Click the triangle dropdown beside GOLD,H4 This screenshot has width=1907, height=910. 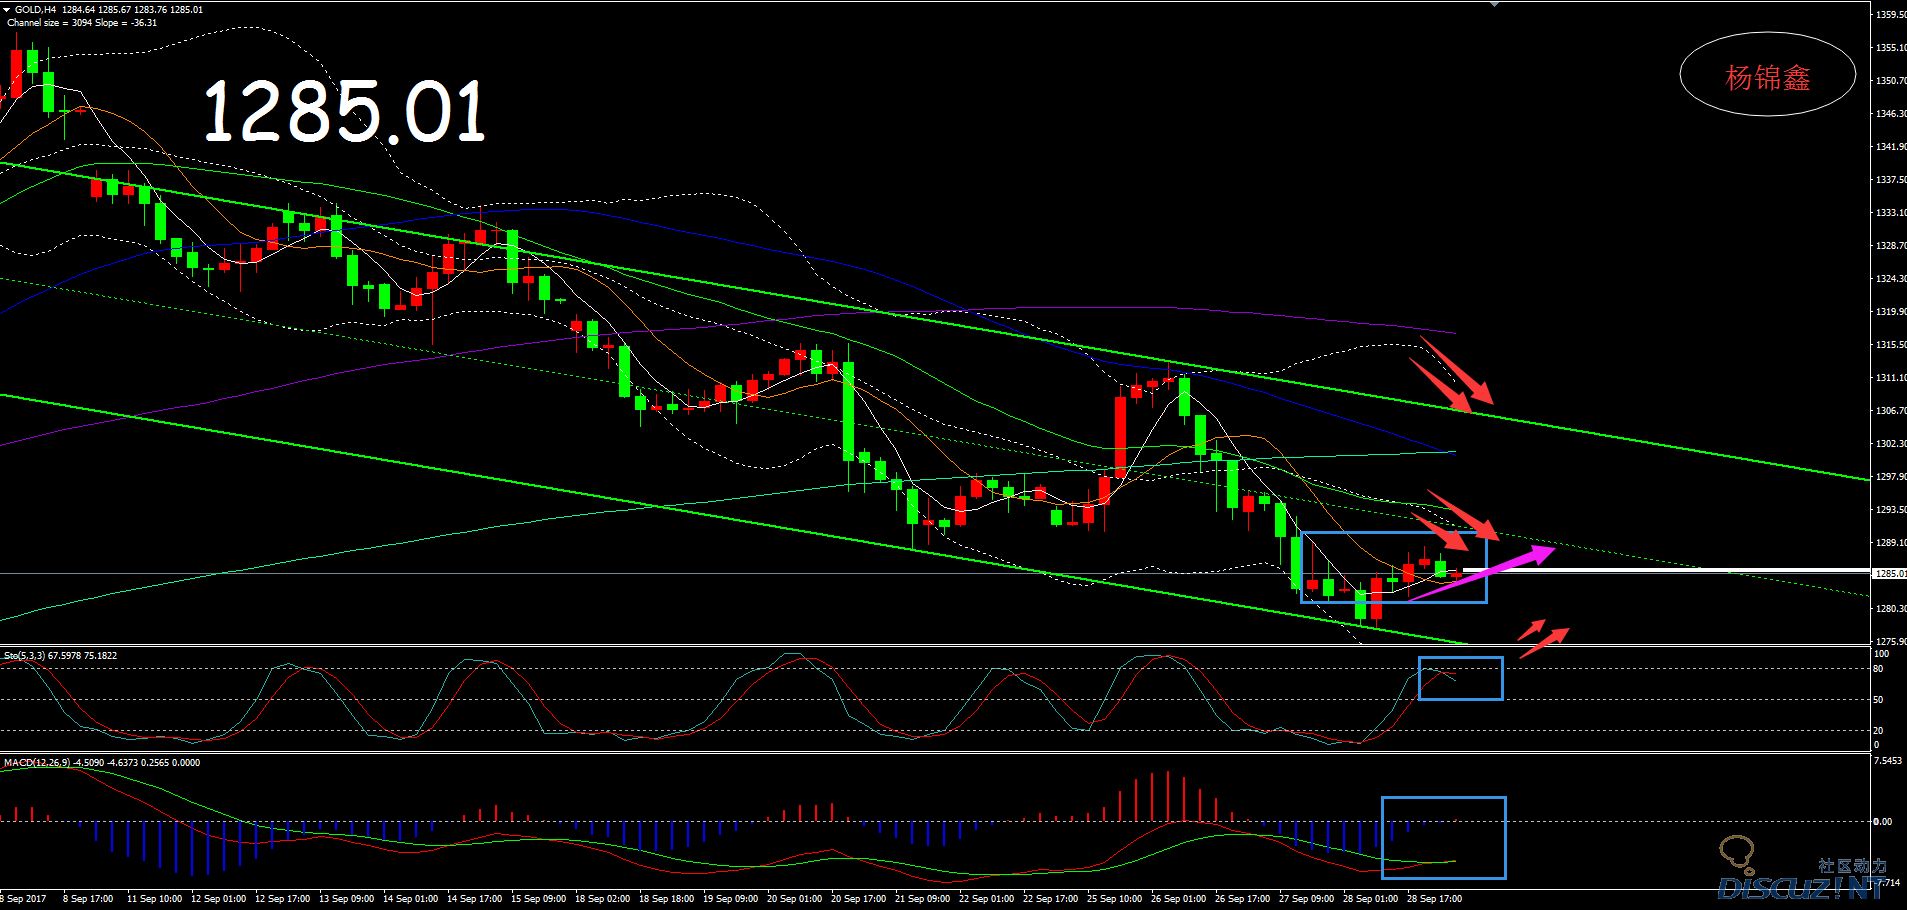[x=7, y=10]
